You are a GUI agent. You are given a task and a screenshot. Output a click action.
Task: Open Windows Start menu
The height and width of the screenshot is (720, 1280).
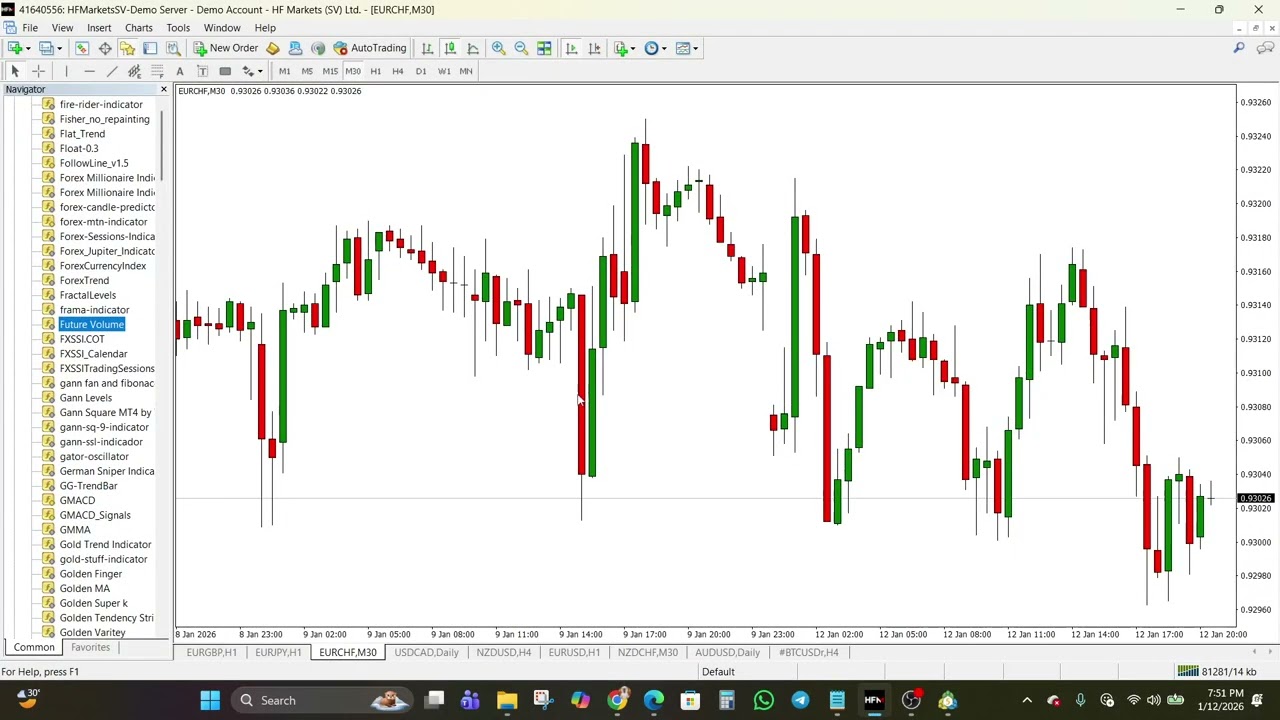tap(210, 700)
